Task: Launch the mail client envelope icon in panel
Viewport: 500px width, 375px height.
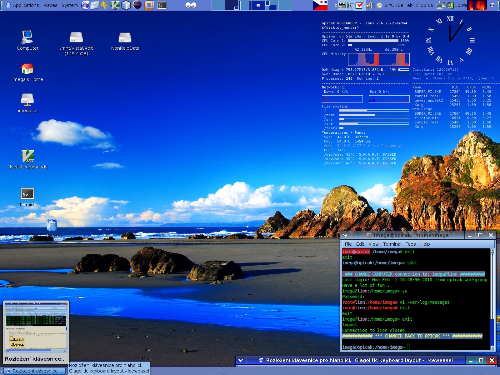Action: point(95,5)
